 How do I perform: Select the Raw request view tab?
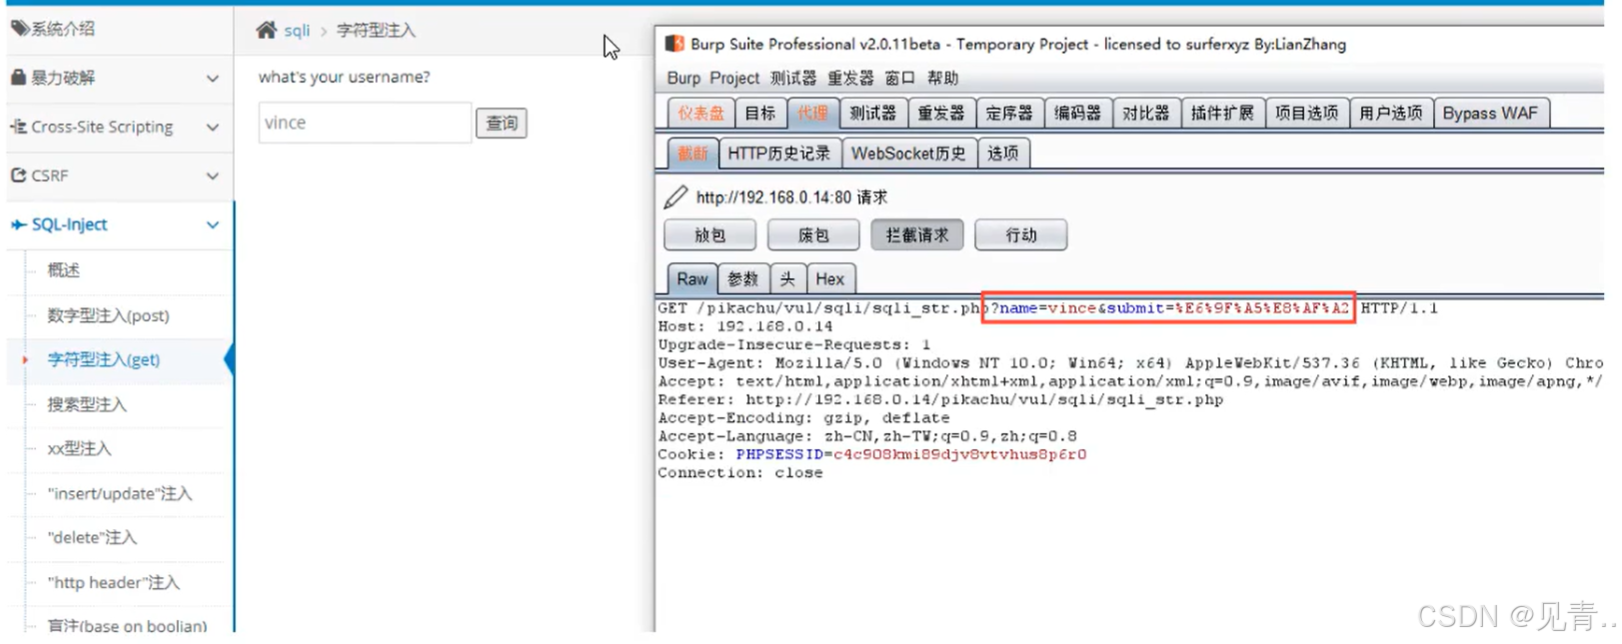[x=692, y=279]
